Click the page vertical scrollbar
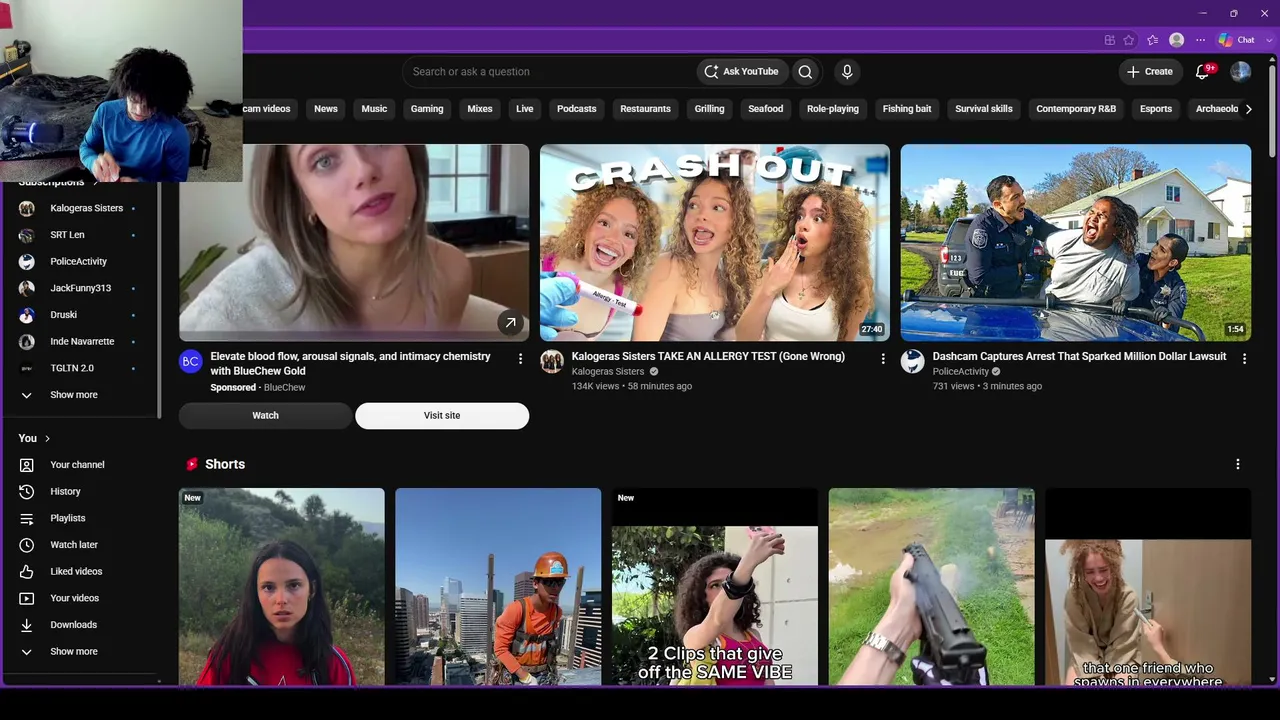 1273,110
